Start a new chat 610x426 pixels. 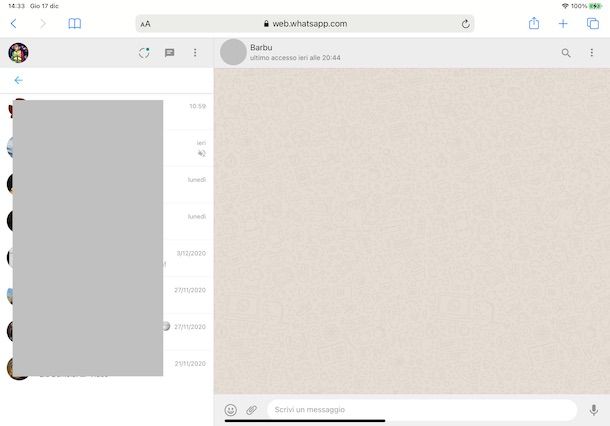tap(170, 53)
